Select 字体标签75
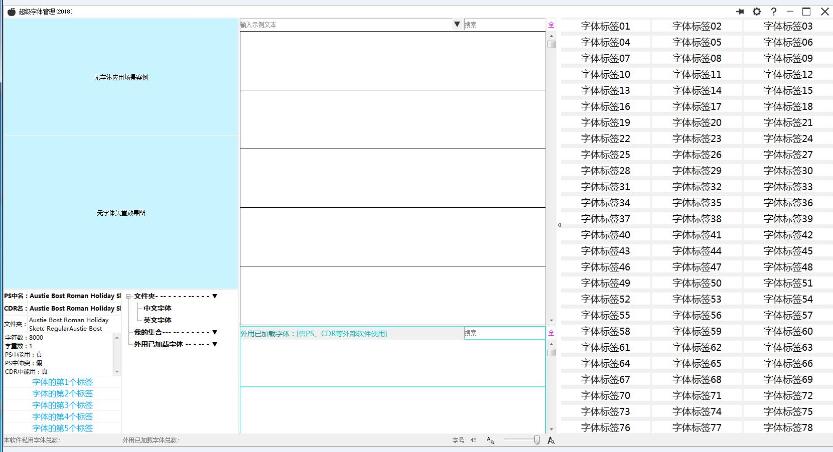Image resolution: width=833 pixels, height=452 pixels. tap(788, 411)
